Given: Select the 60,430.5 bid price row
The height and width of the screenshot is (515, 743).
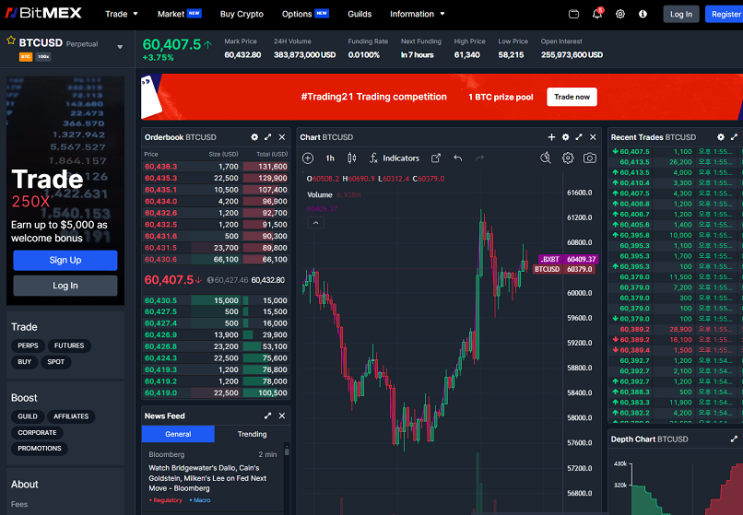Looking at the screenshot, I should pos(216,300).
